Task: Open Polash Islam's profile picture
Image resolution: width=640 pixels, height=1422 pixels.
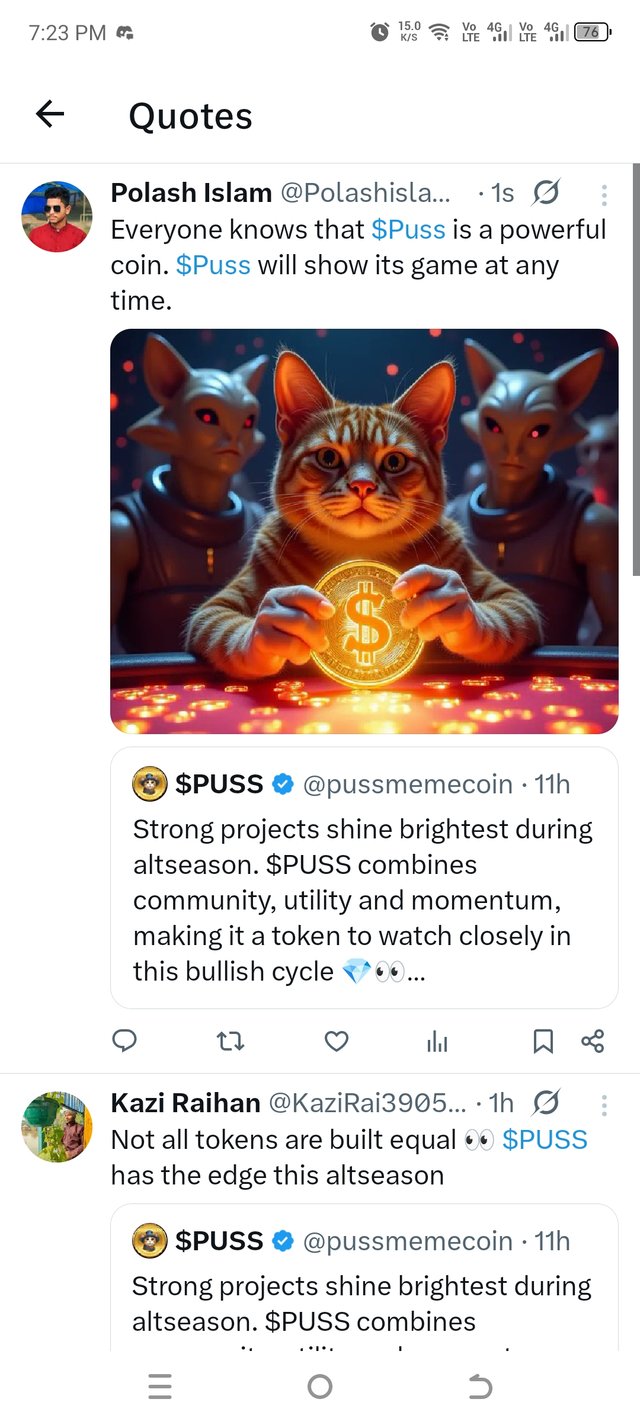Action: pos(57,216)
